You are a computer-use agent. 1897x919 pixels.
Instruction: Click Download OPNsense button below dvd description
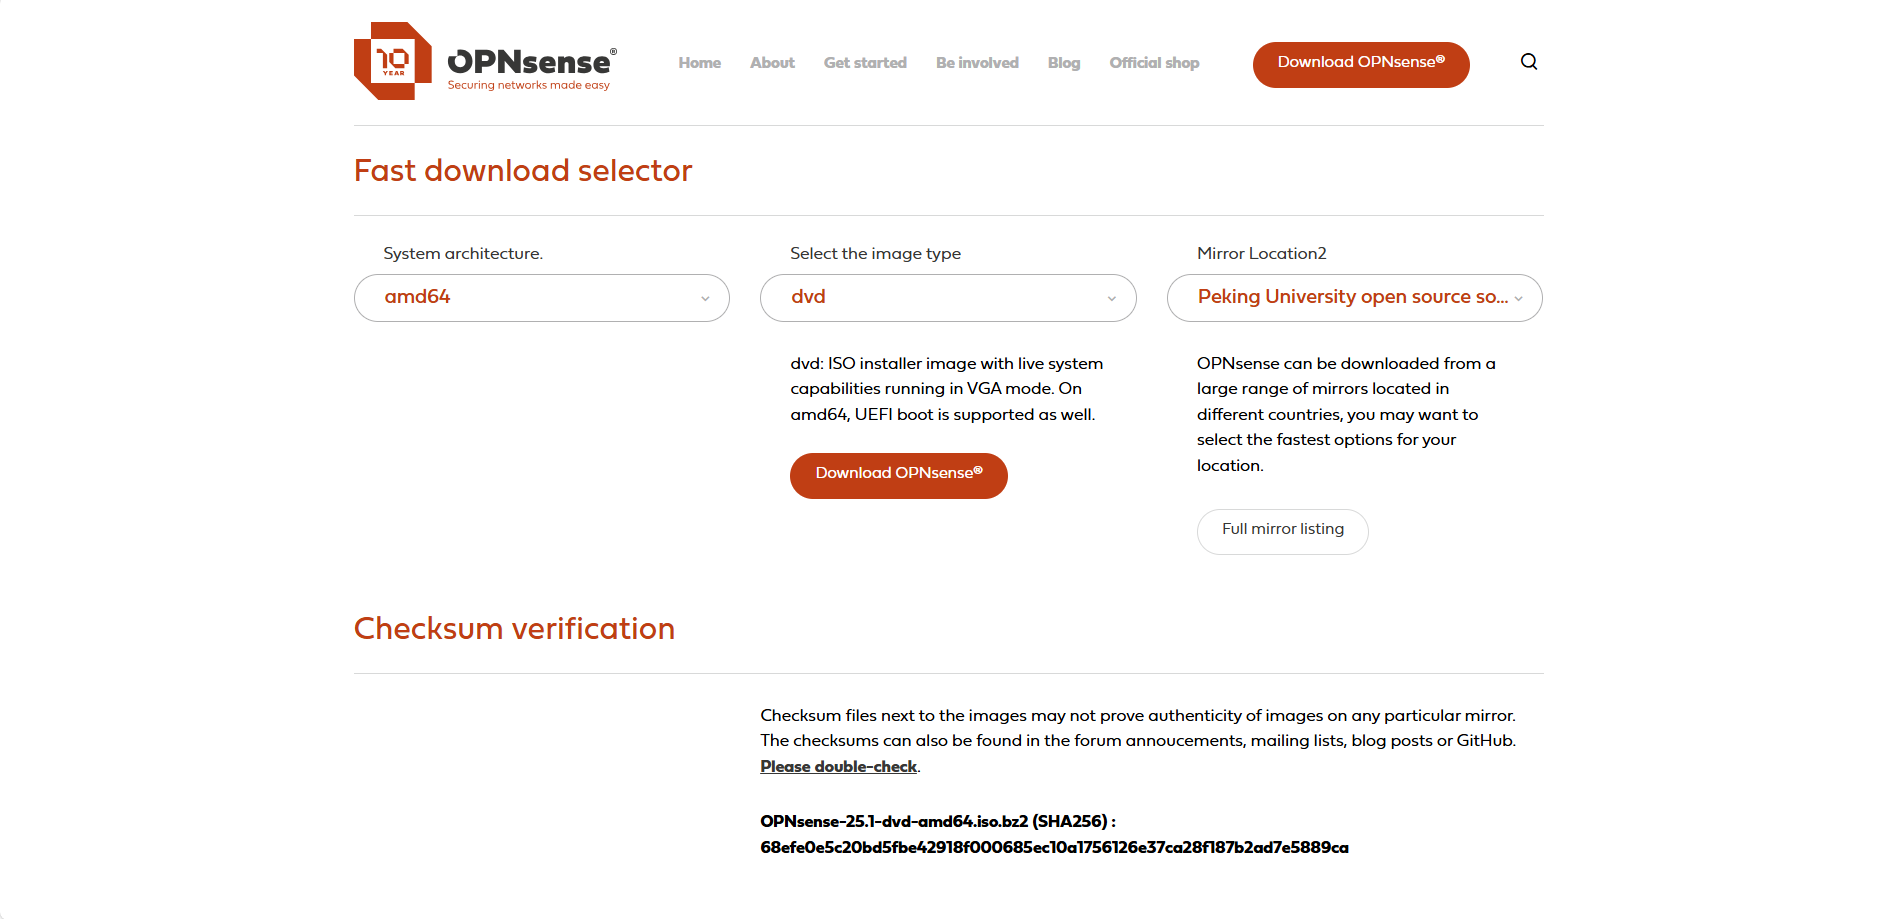(x=898, y=475)
